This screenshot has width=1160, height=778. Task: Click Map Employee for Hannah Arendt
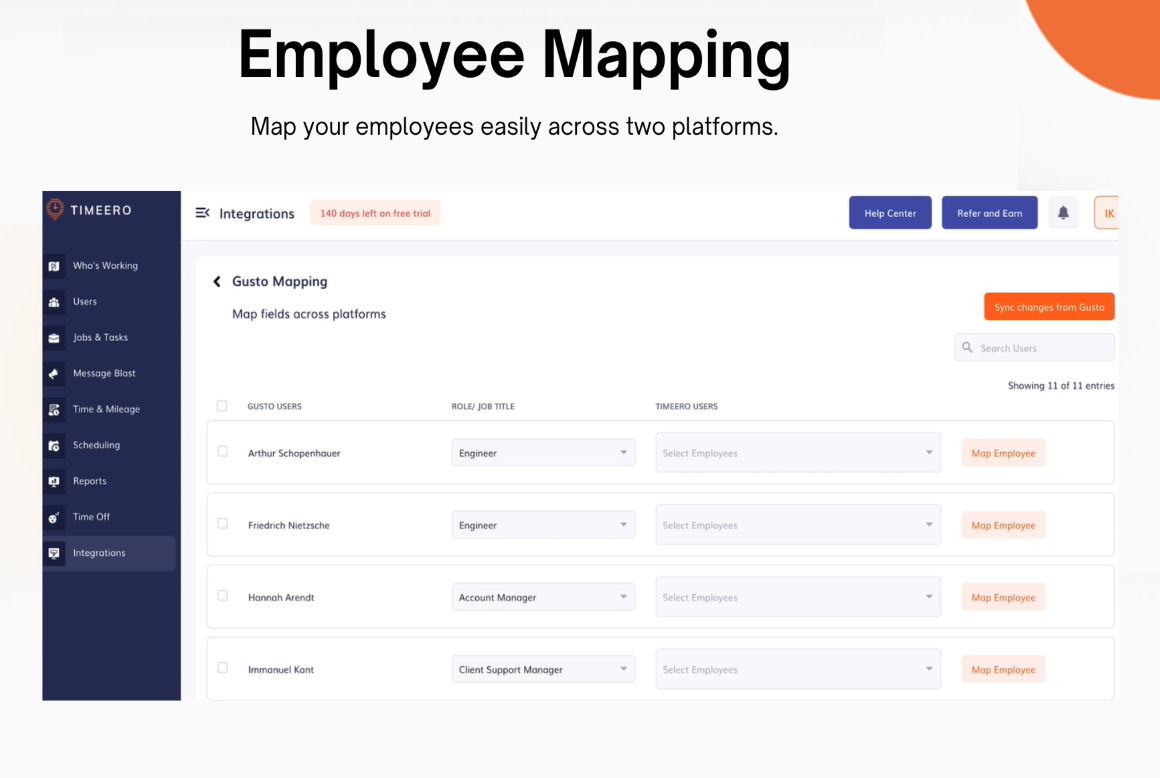(x=1003, y=597)
